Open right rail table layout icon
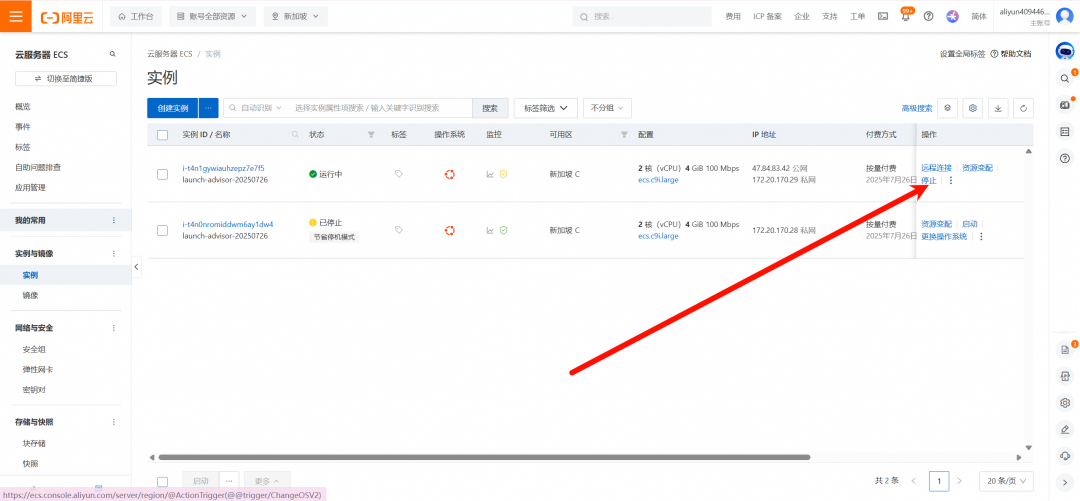 click(x=1065, y=132)
